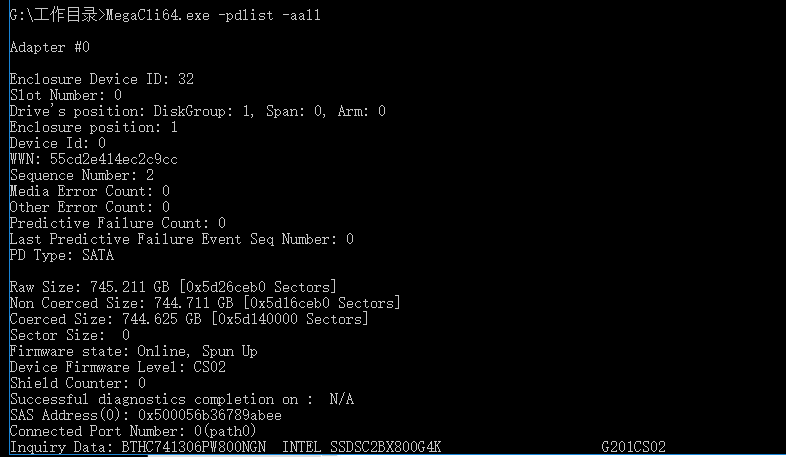Click the Enclosure Device ID: 32 line
The image size is (786, 458).
pyautogui.click(x=102, y=79)
